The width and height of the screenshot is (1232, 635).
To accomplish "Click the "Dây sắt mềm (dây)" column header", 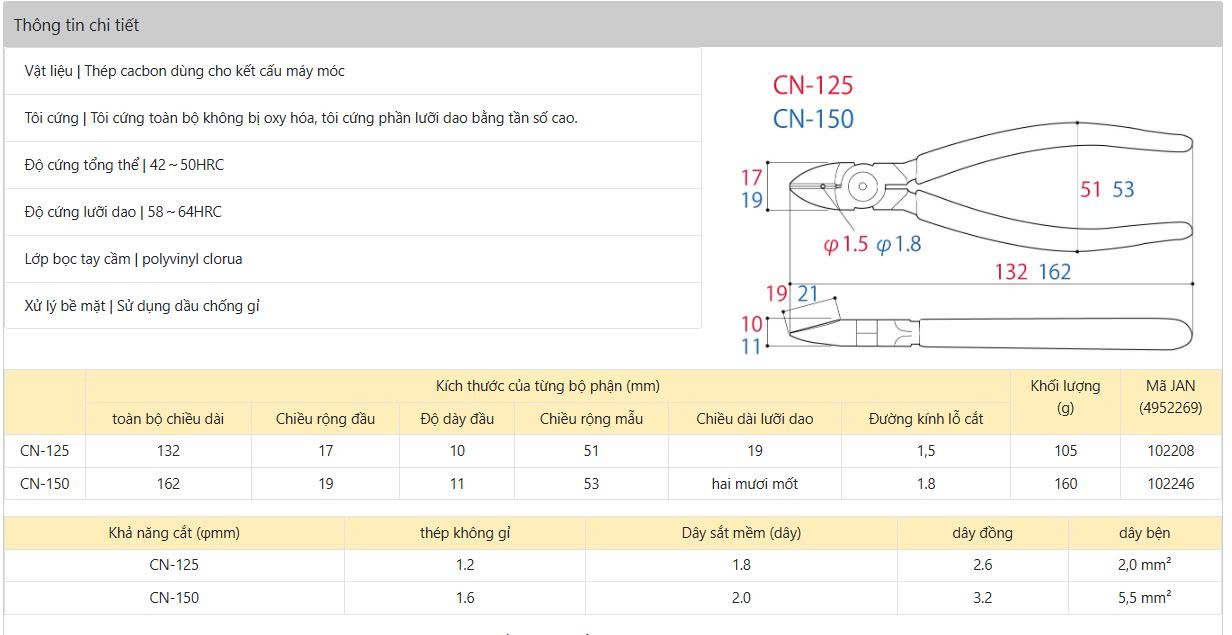I will coord(741,533).
